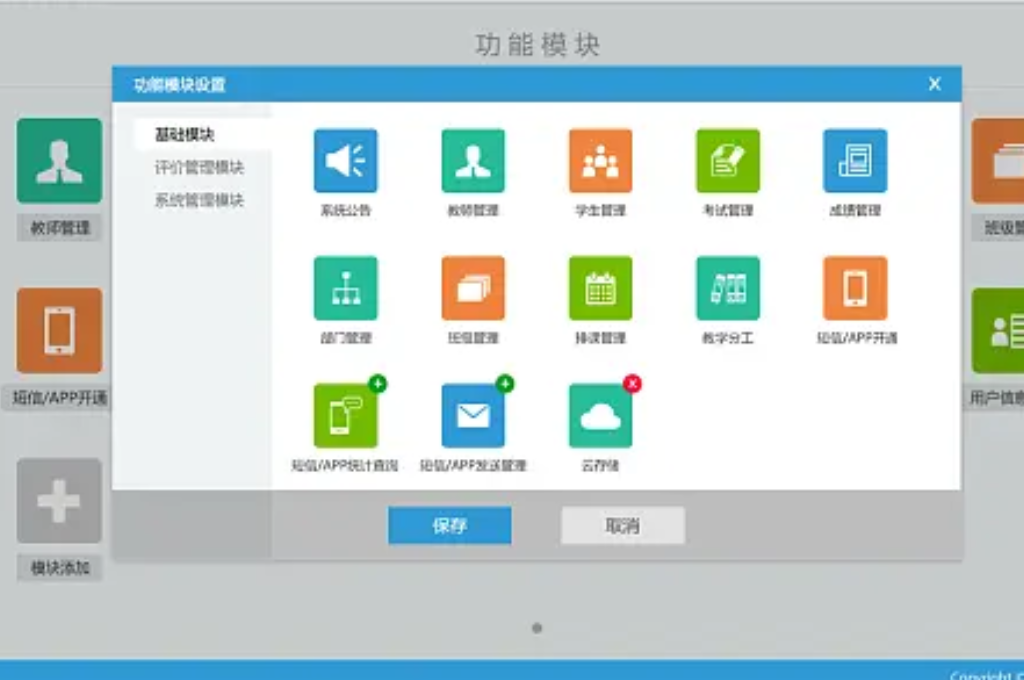Select the 考试管理 exam management module
The height and width of the screenshot is (680, 1024).
(x=727, y=160)
